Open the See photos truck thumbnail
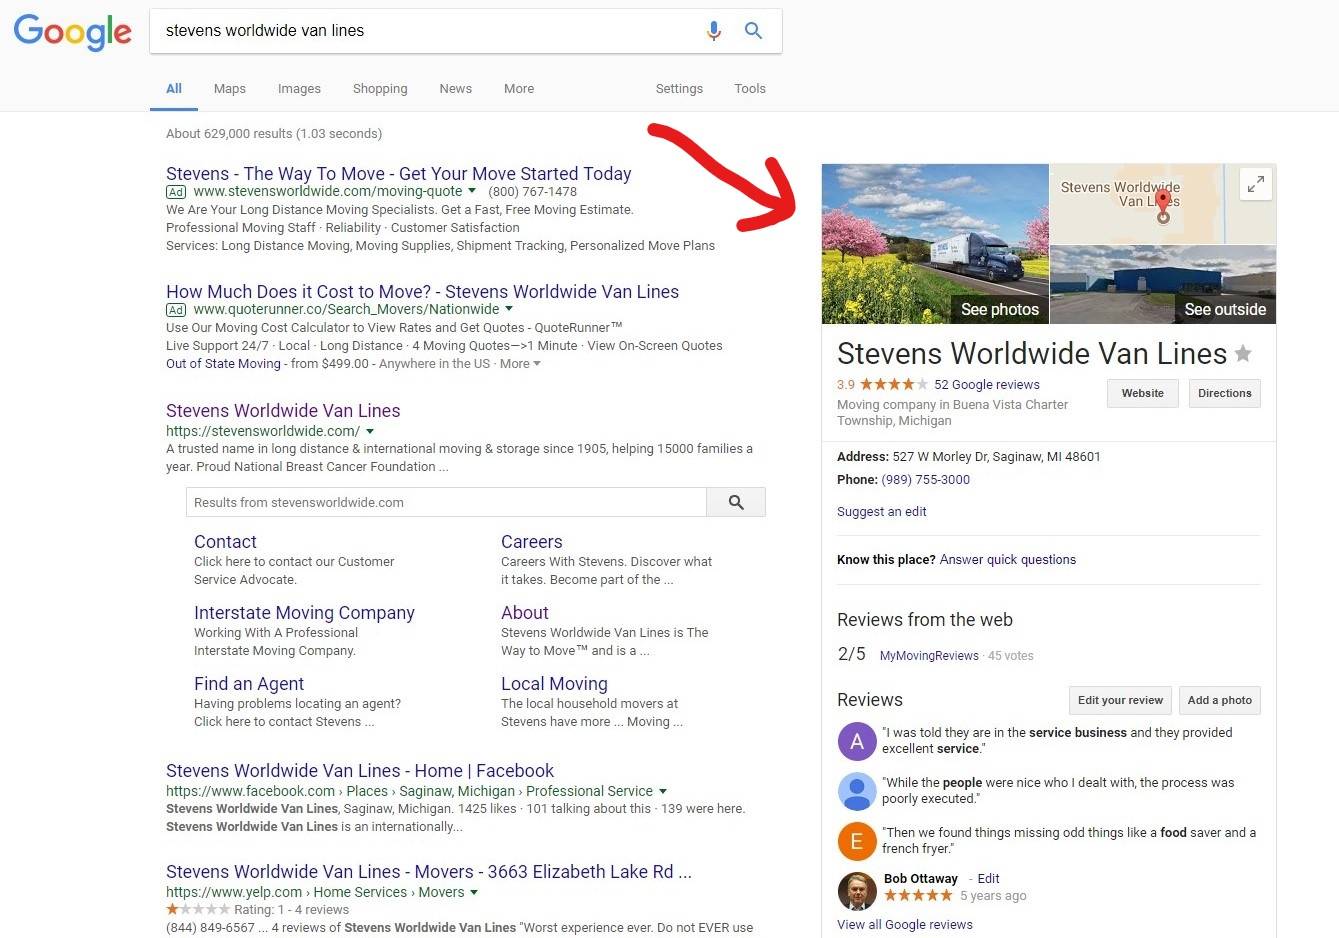Viewport: 1339px width, 938px height. point(935,244)
